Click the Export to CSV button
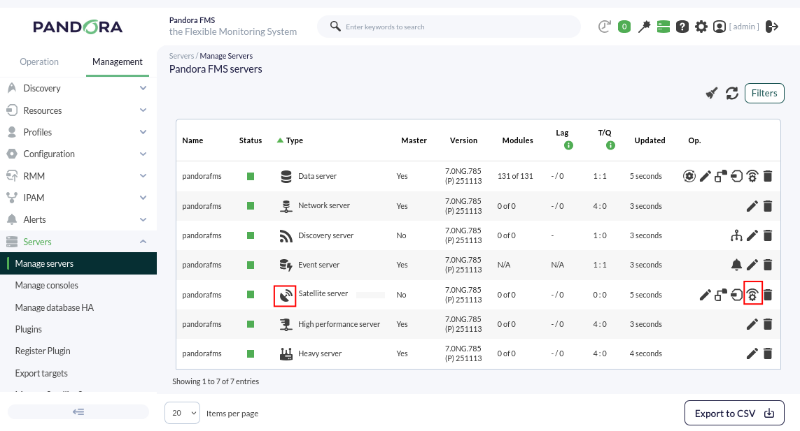 [734, 413]
